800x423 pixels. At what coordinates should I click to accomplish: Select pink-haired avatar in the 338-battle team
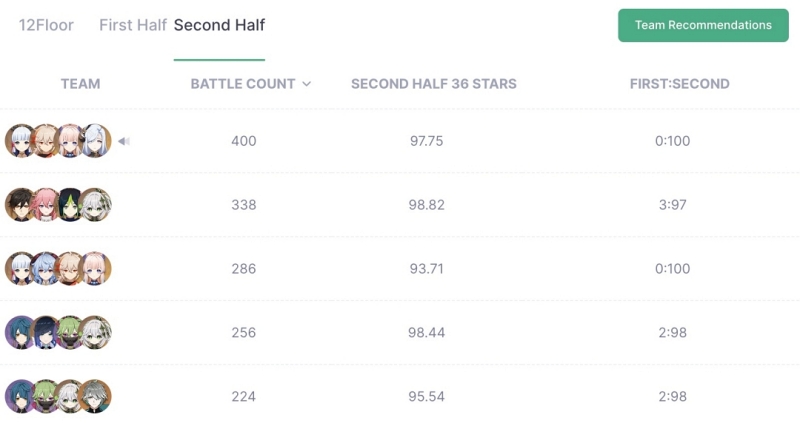(45, 205)
